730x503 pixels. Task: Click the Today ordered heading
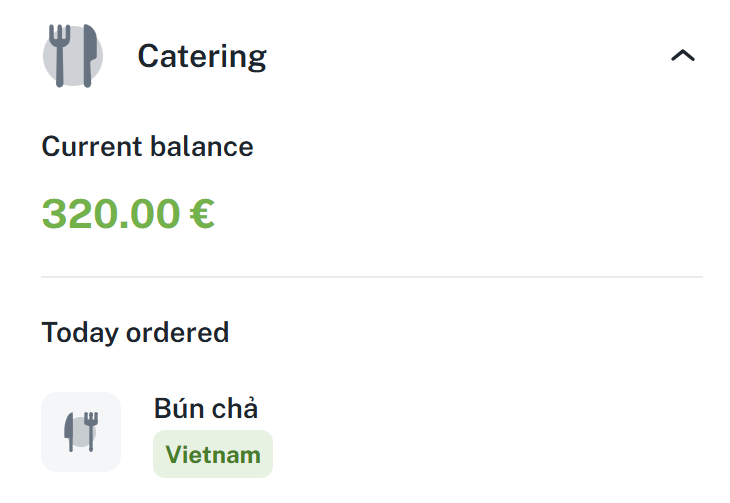(x=135, y=332)
